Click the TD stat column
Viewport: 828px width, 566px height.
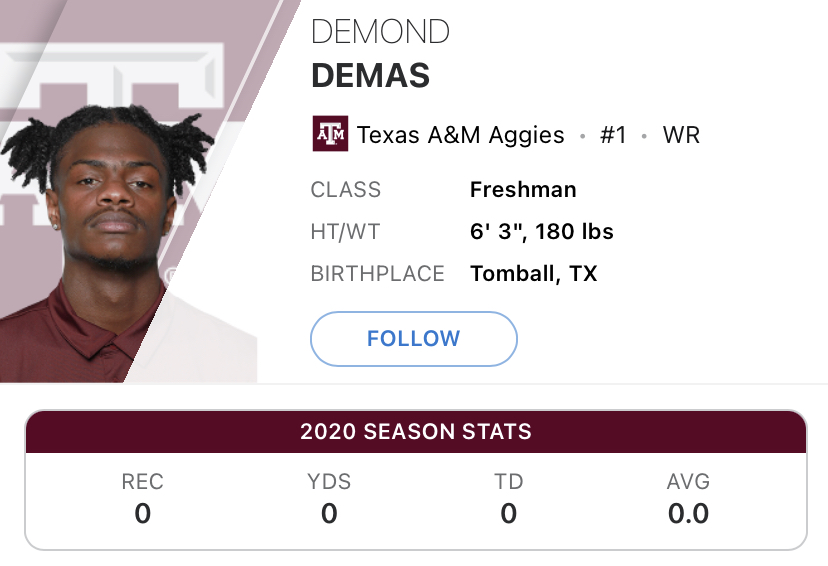coord(508,499)
